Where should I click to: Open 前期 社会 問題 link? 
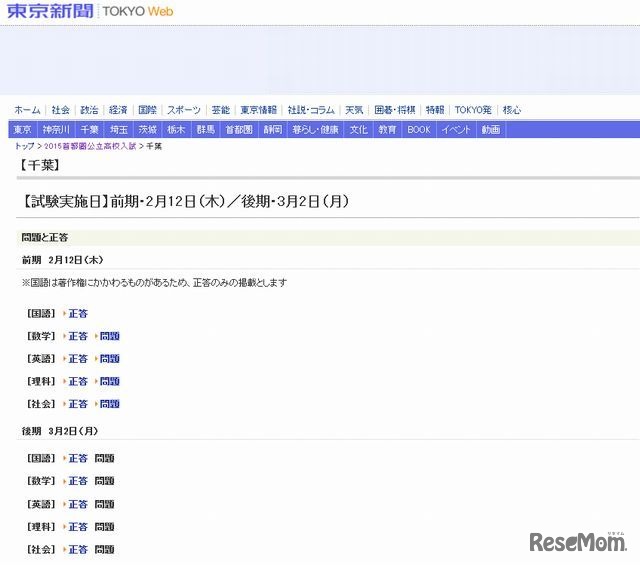(x=109, y=404)
